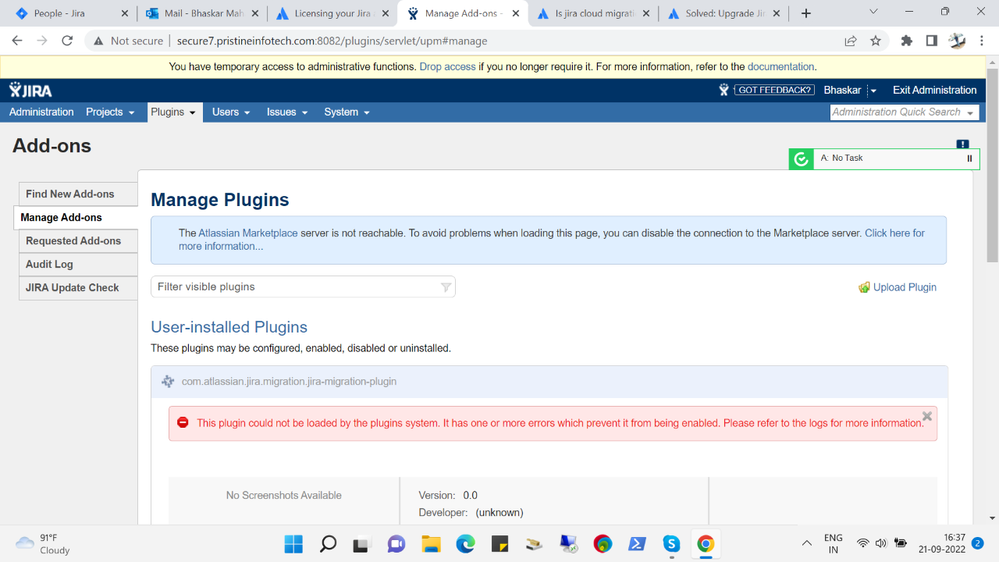Show hidden system tray icons
The image size is (999, 562).
tap(807, 544)
